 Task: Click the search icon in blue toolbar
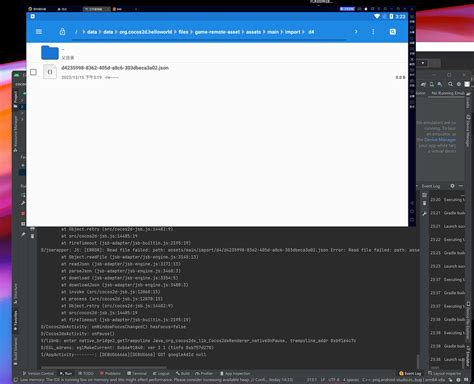[393, 32]
